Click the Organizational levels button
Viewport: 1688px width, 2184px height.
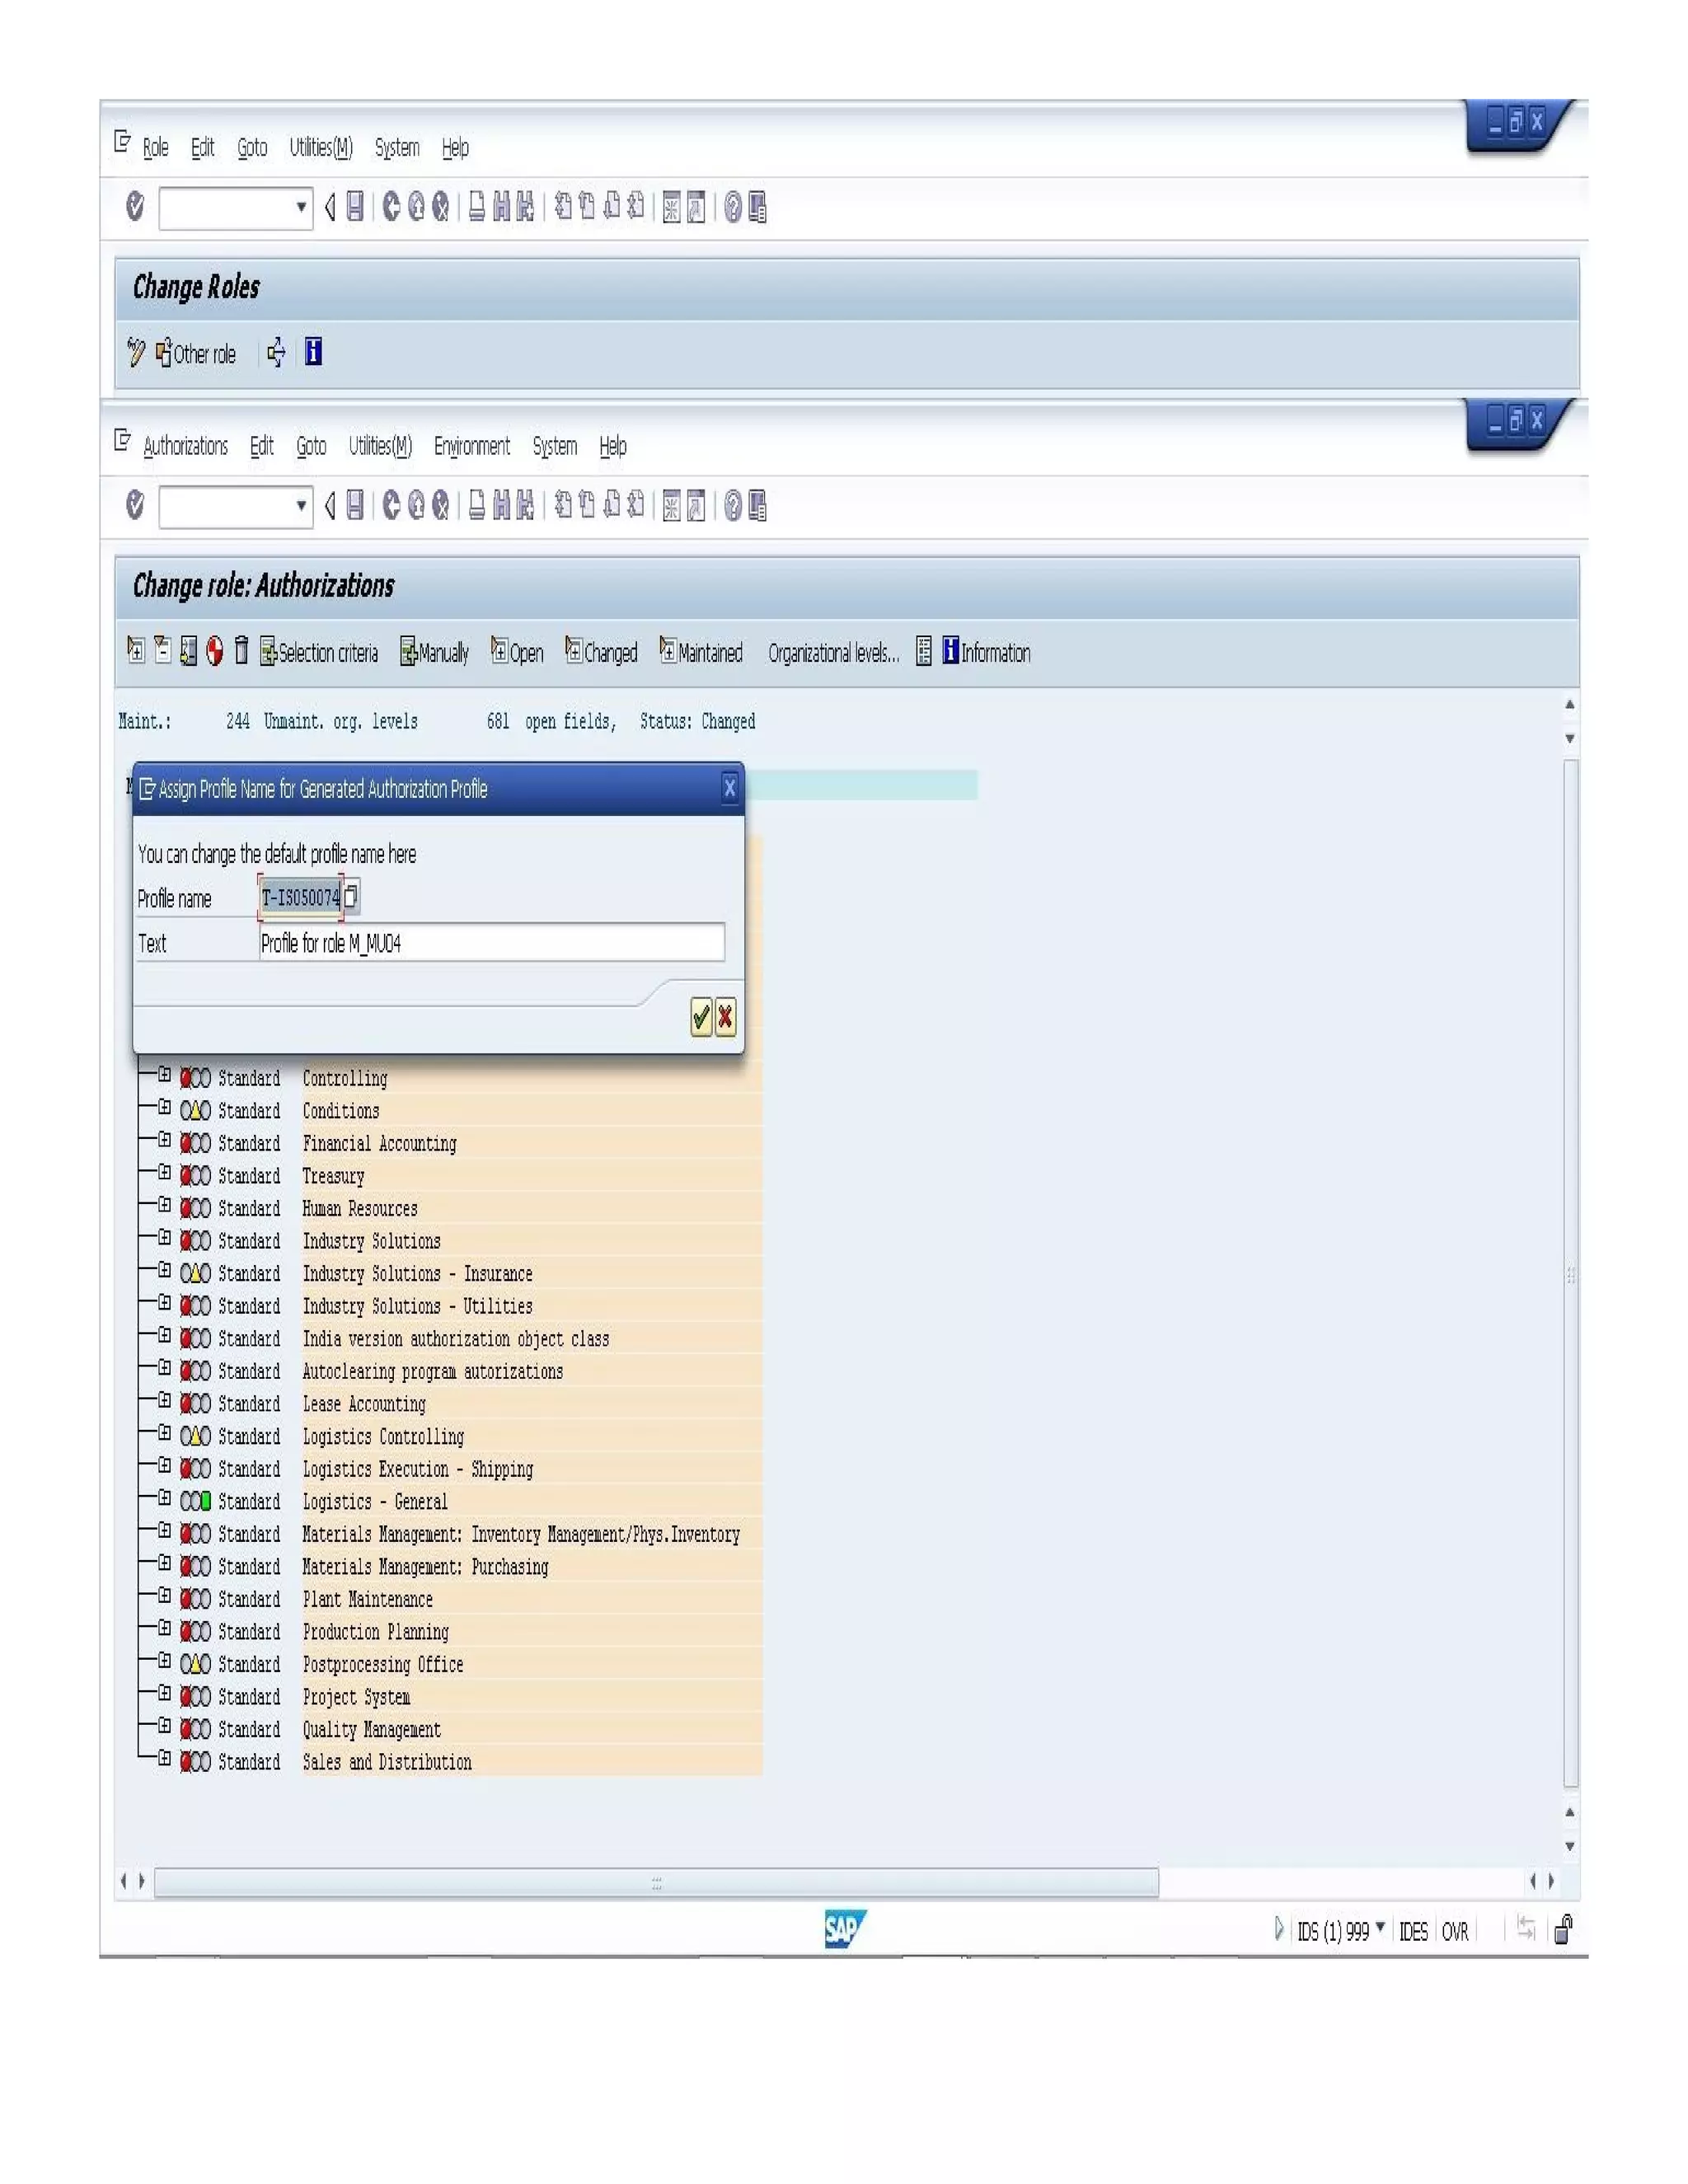click(833, 653)
